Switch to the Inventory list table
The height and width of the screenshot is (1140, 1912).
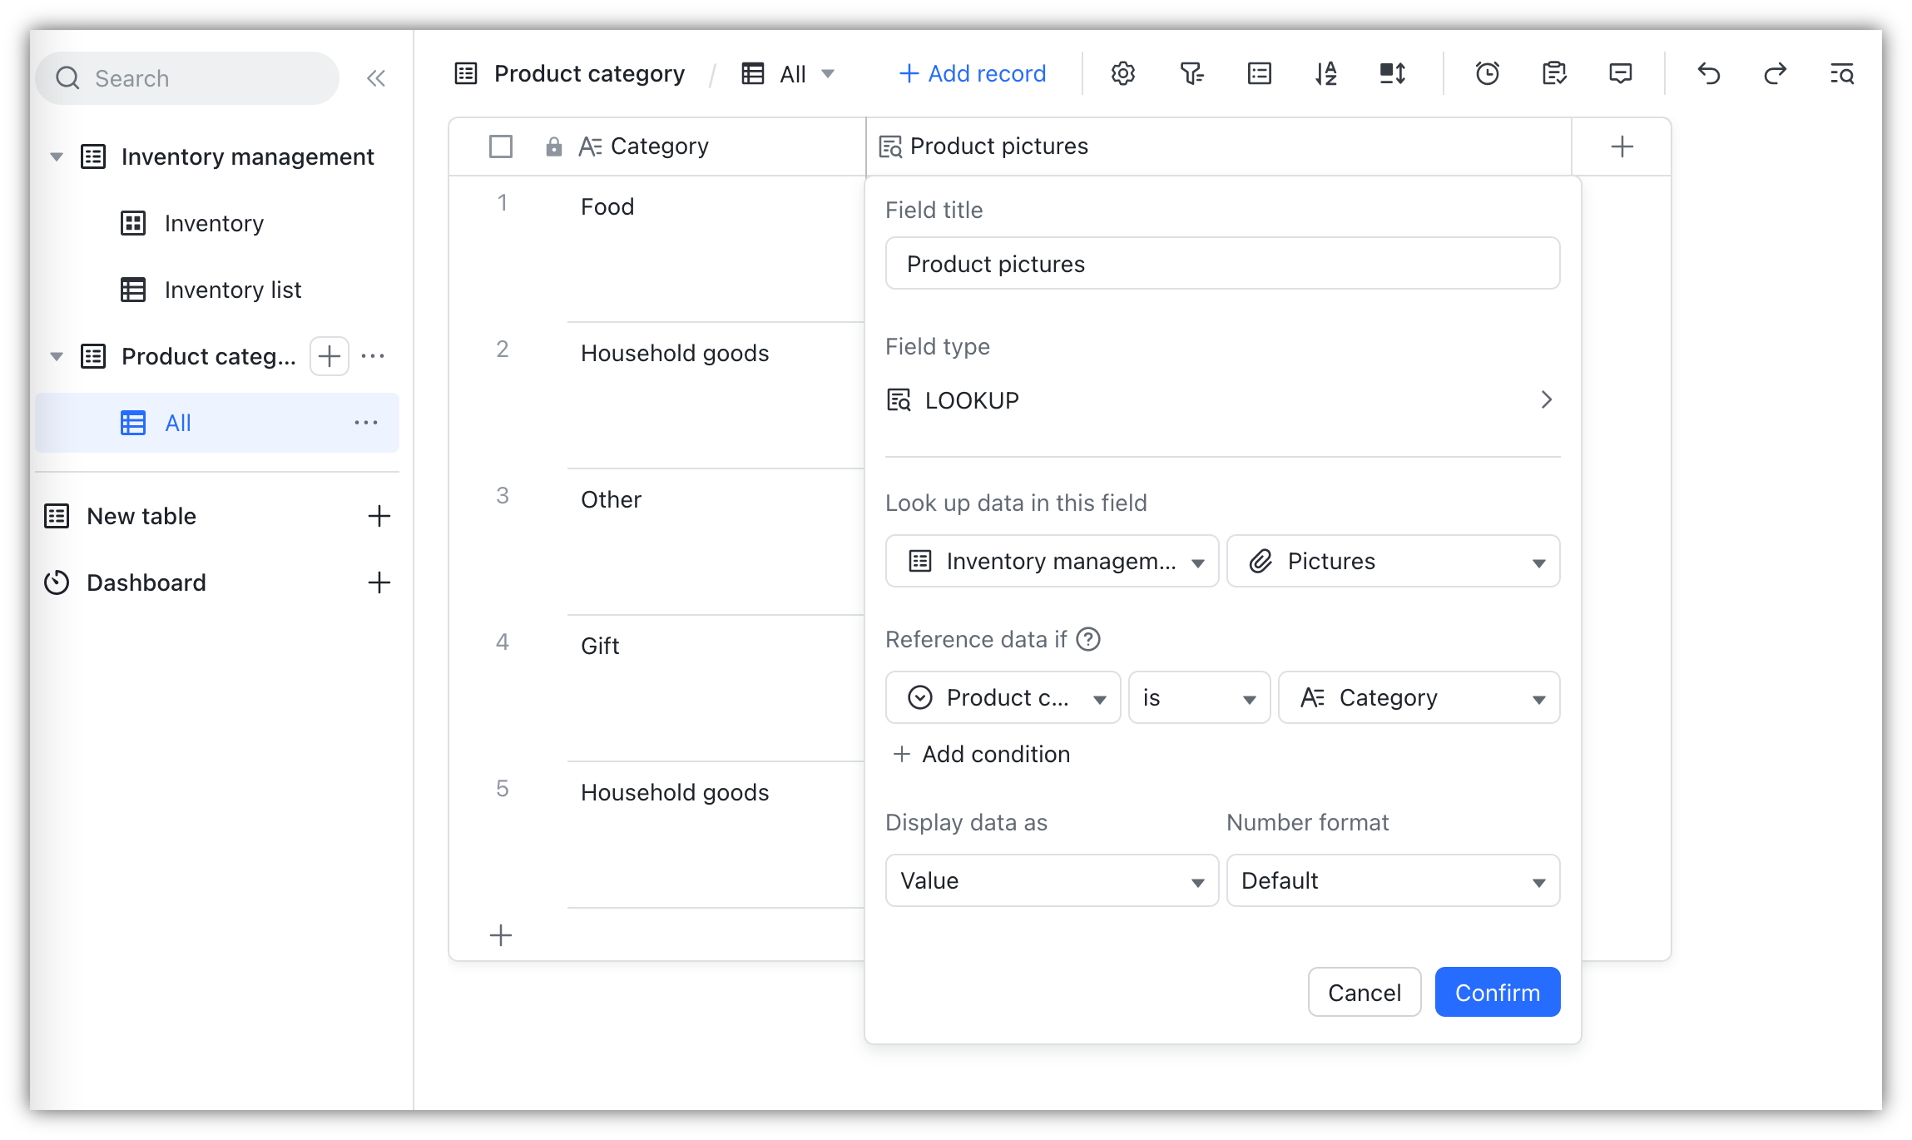point(233,289)
